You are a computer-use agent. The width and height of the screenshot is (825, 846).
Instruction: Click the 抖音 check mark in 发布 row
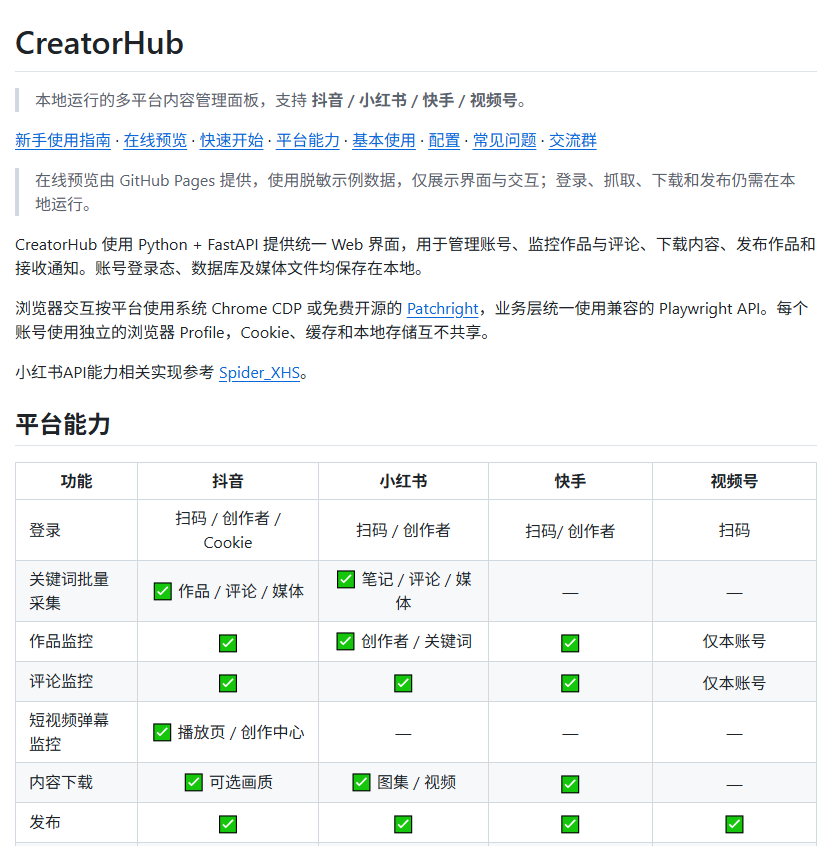tap(228, 824)
